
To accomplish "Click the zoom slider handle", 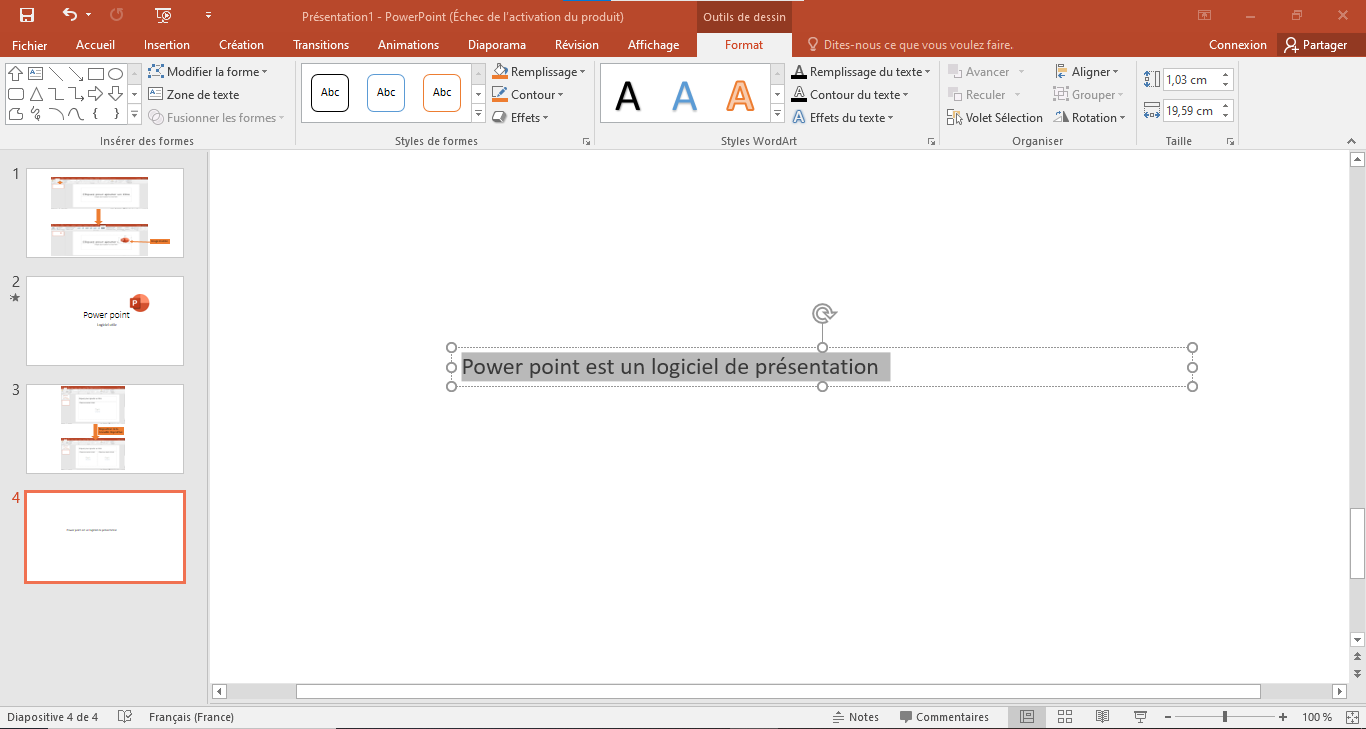I will tap(1225, 717).
